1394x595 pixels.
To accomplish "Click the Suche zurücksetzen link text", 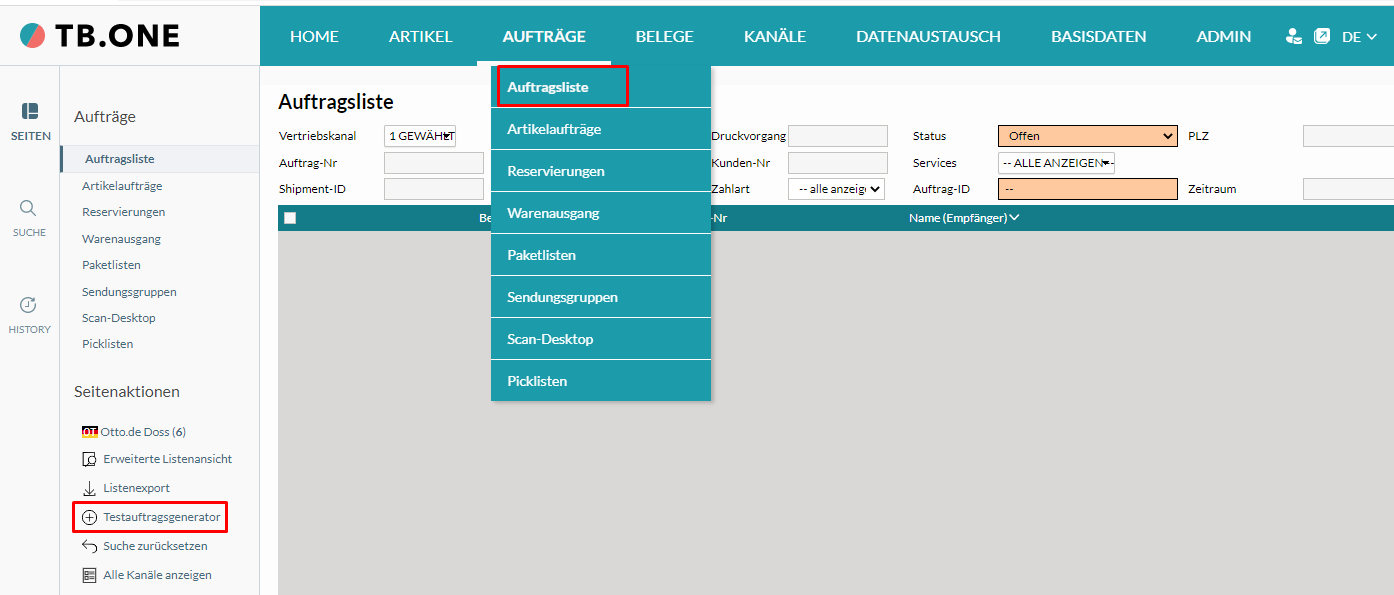I will point(155,546).
